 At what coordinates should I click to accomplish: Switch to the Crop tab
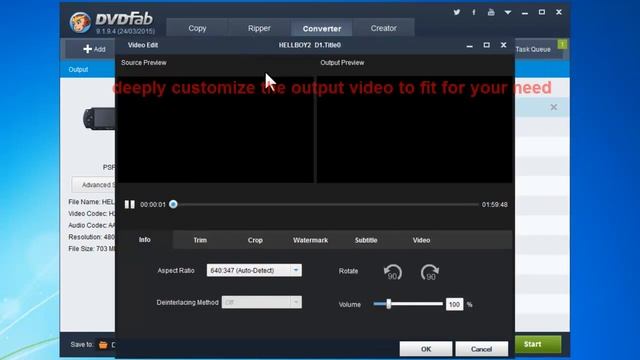(x=255, y=240)
